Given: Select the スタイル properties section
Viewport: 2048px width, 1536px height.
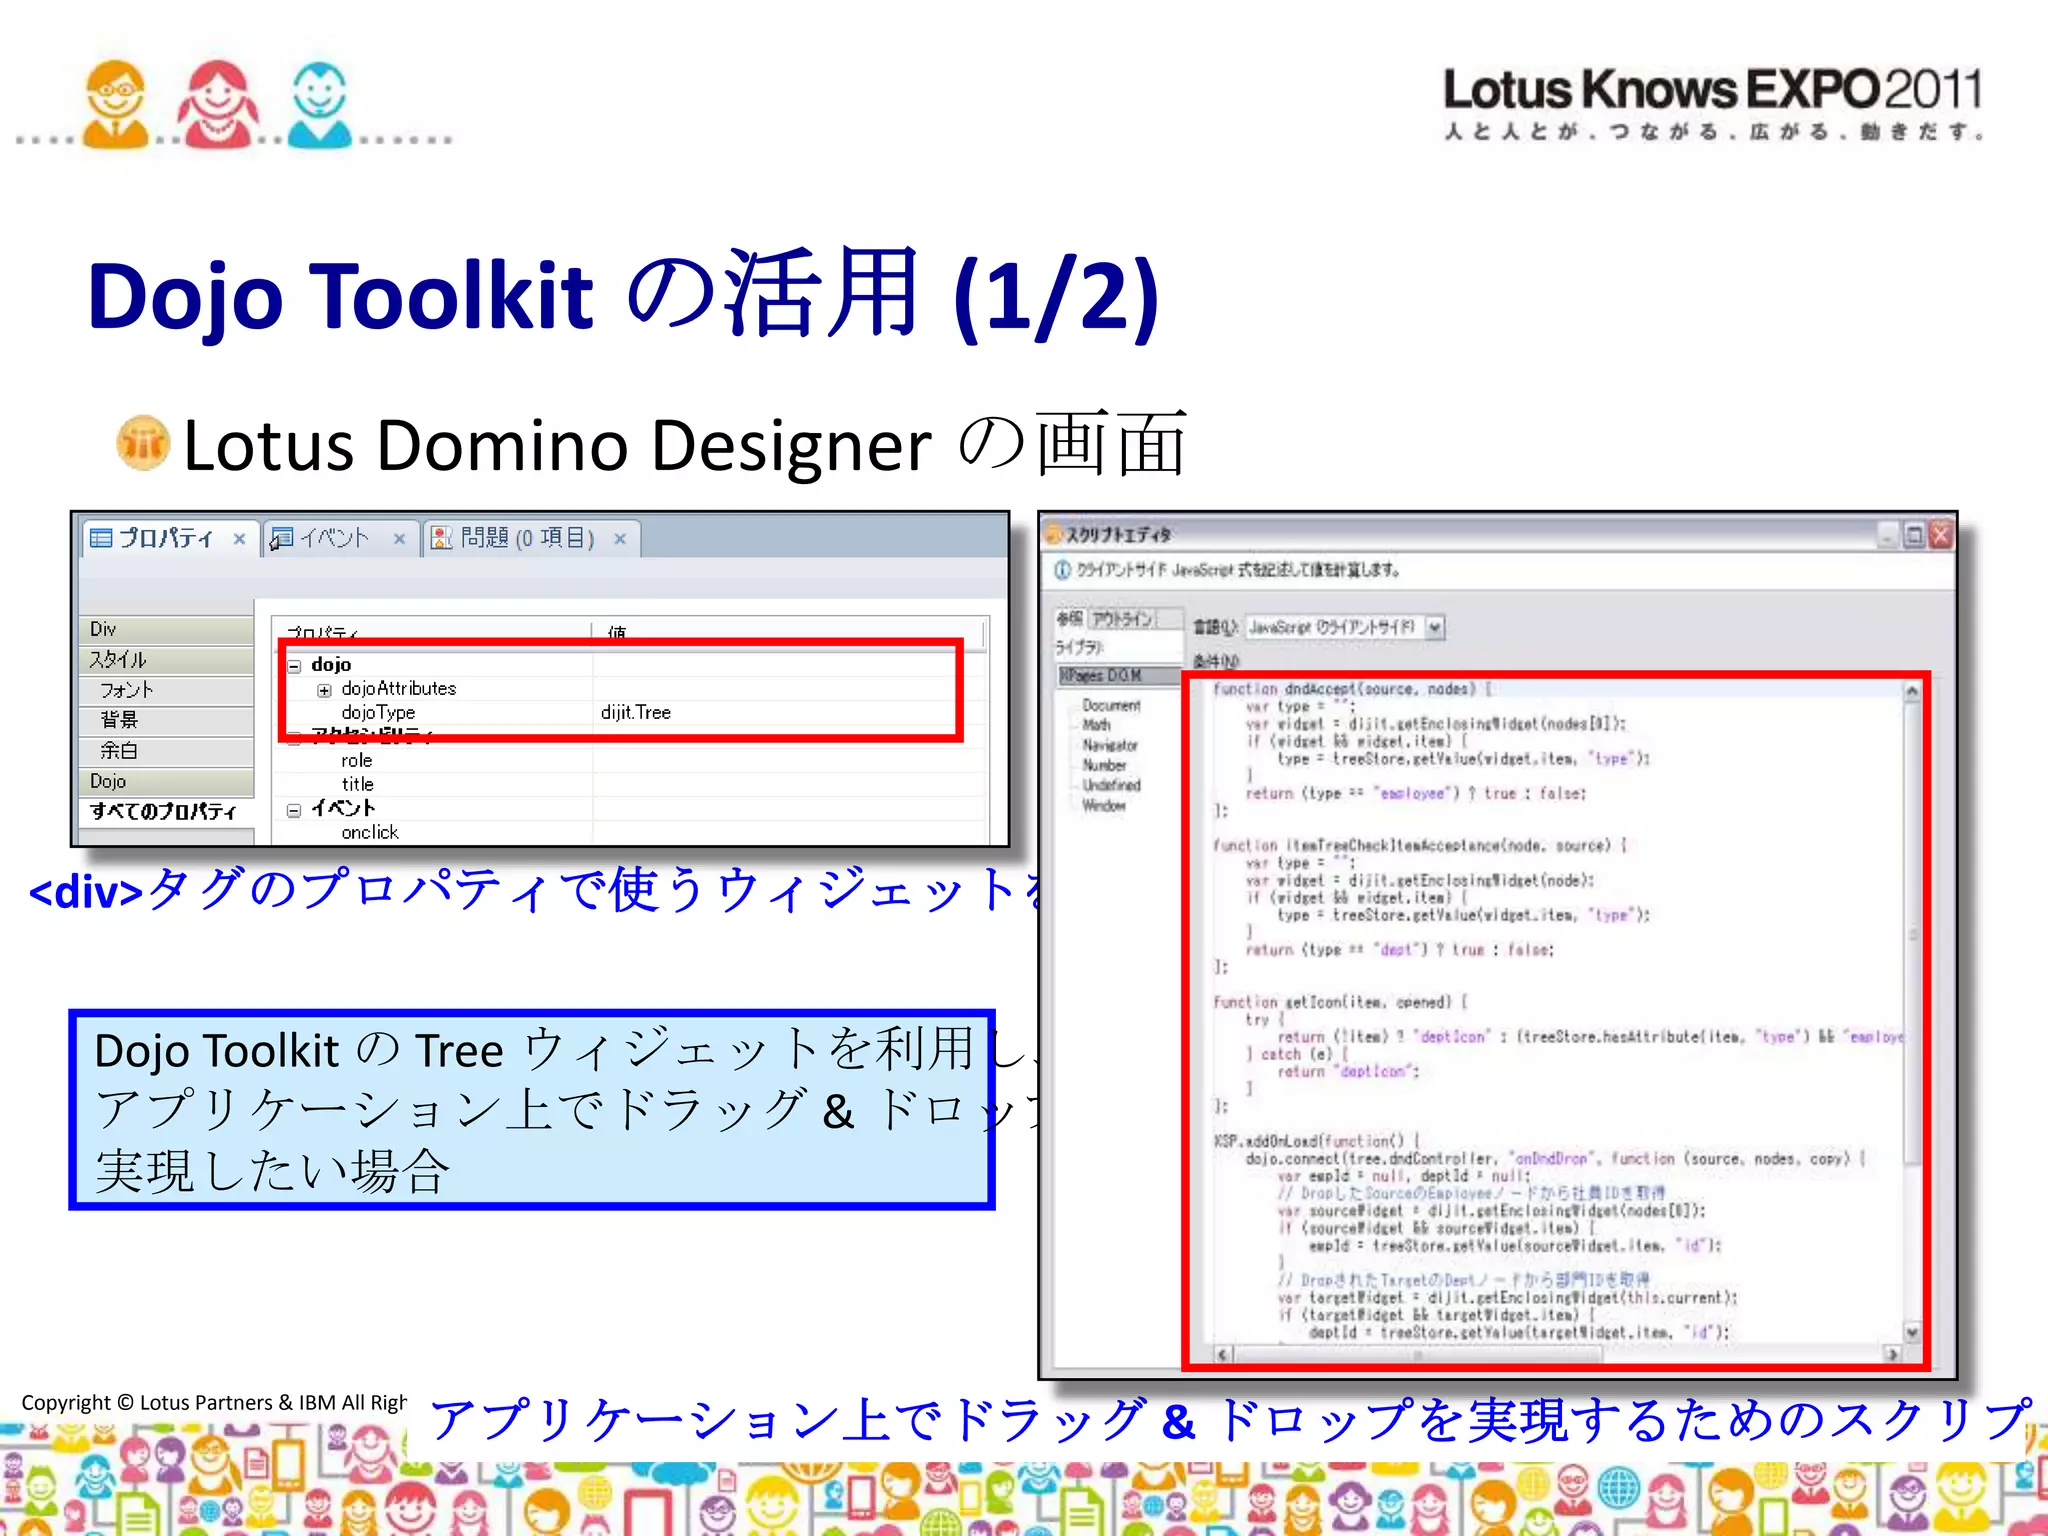Looking at the screenshot, I should click(166, 660).
